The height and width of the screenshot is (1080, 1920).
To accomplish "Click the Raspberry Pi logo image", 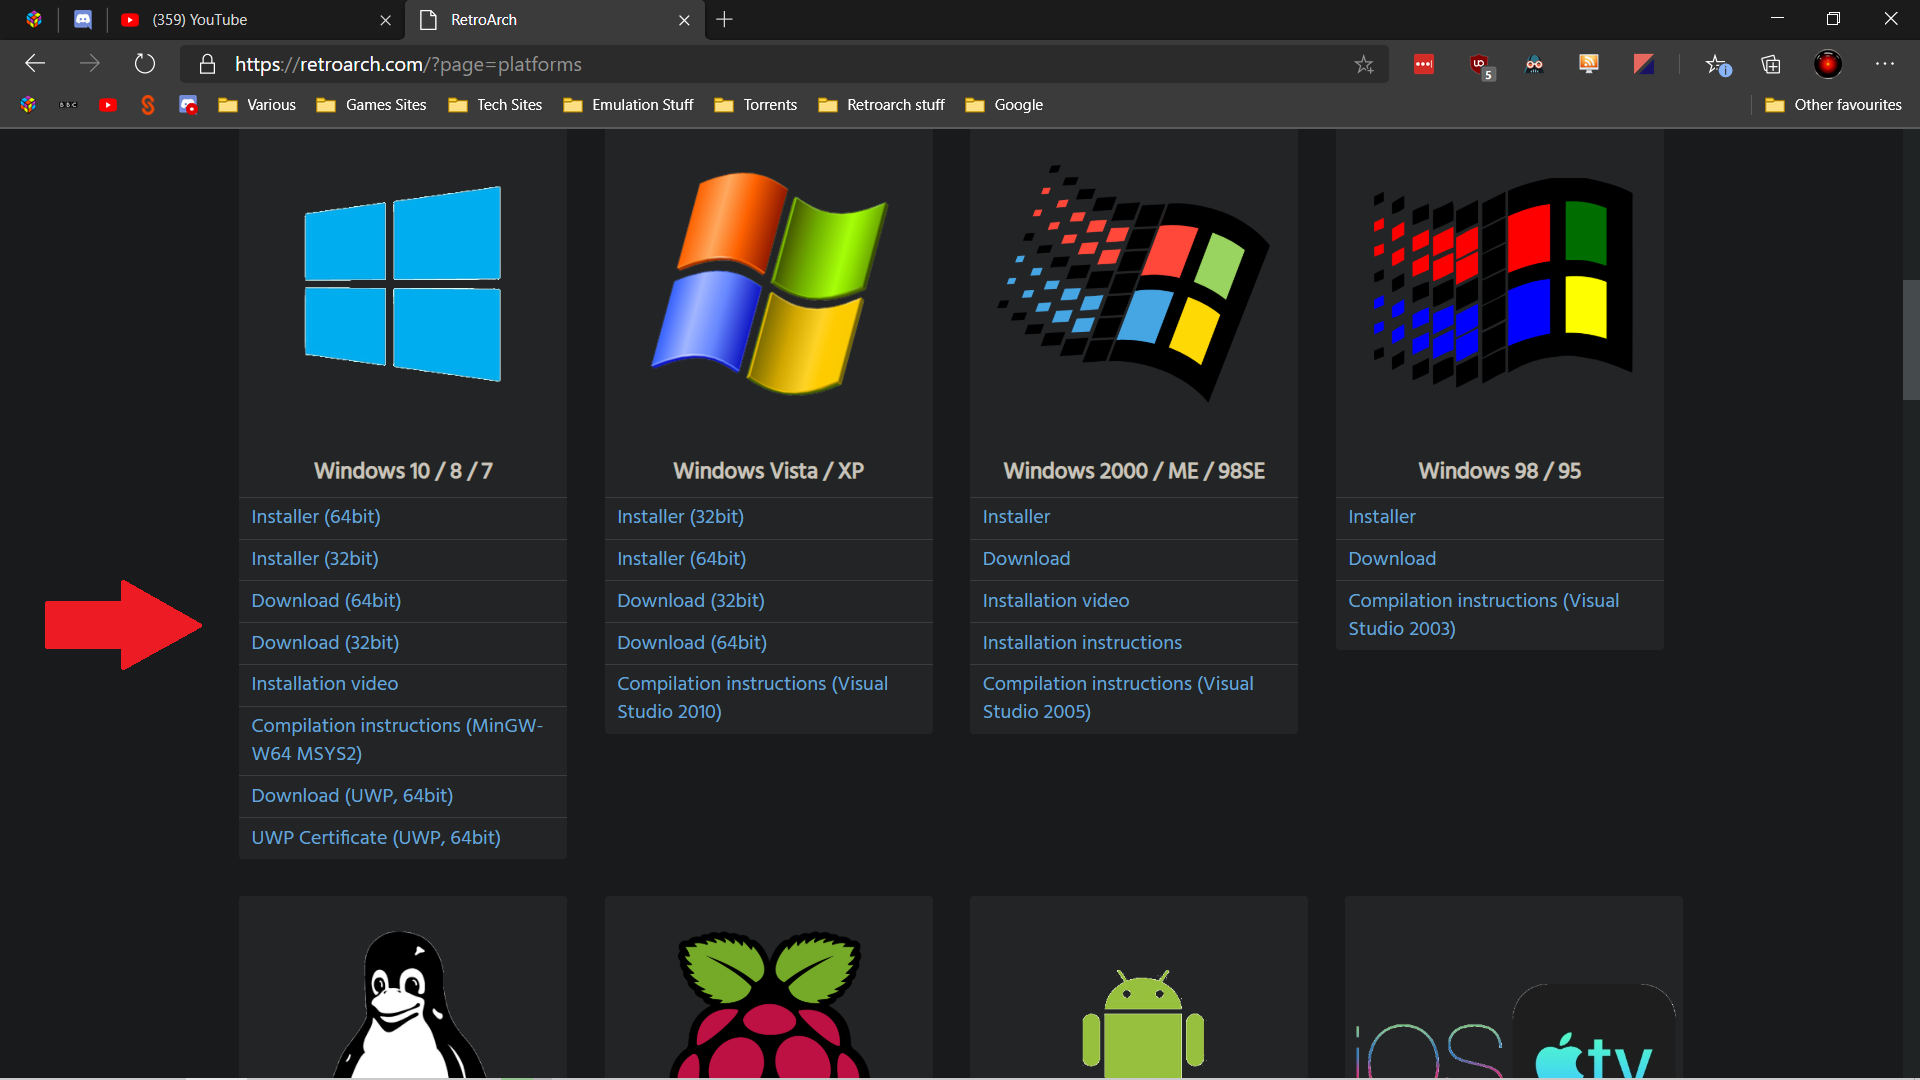I will 769,1004.
